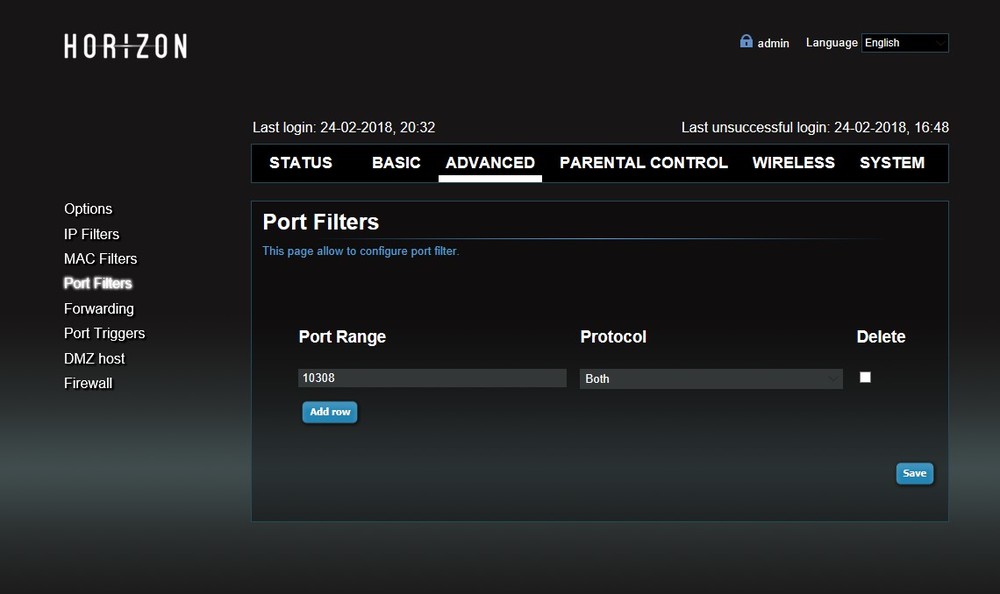
Task: Tick the Delete checkbox for port 10308
Action: click(865, 377)
